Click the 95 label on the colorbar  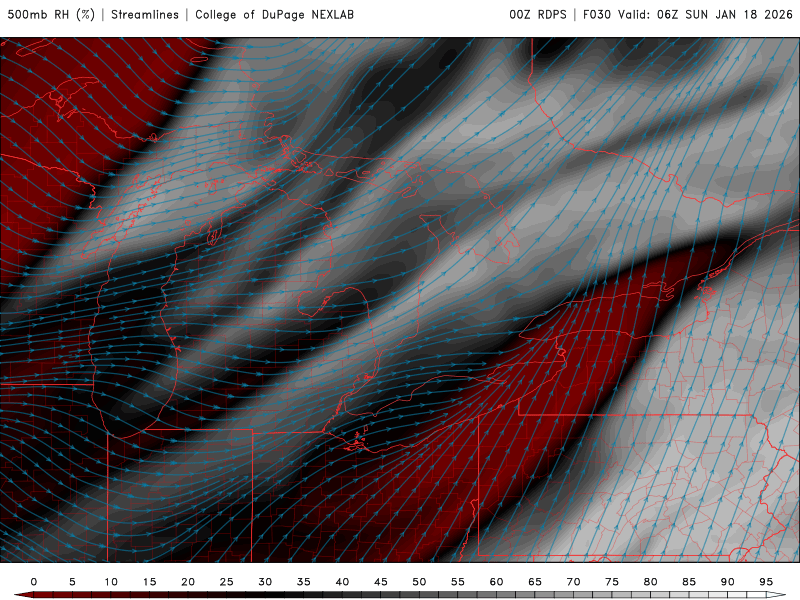(765, 582)
